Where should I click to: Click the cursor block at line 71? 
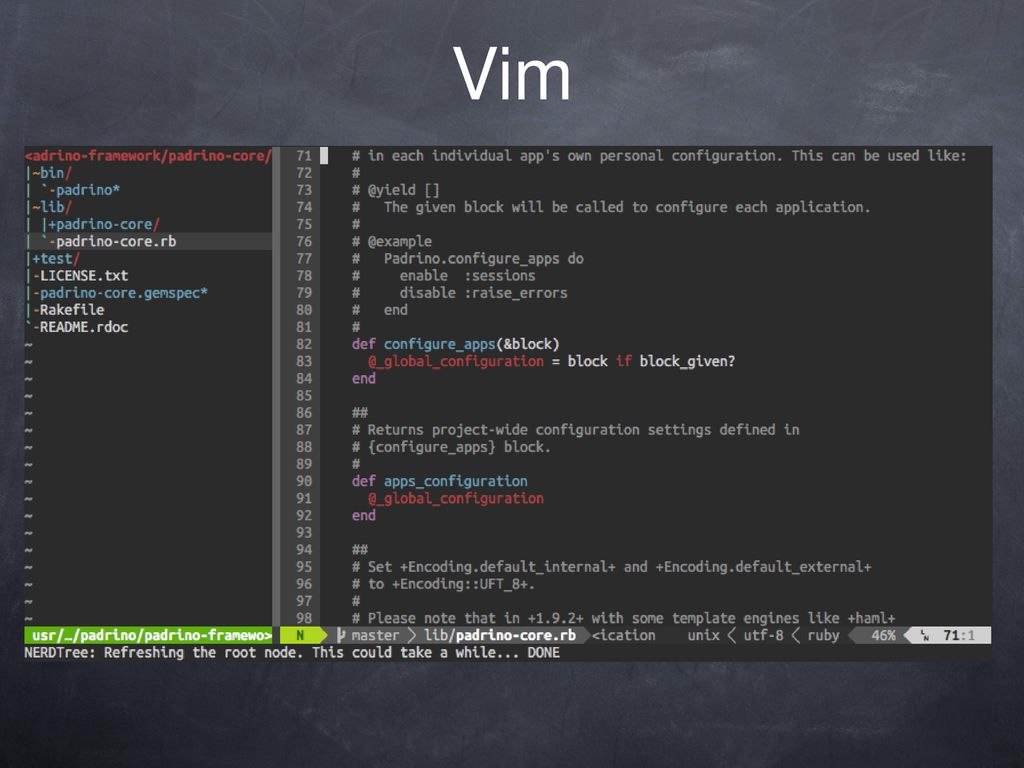point(324,156)
